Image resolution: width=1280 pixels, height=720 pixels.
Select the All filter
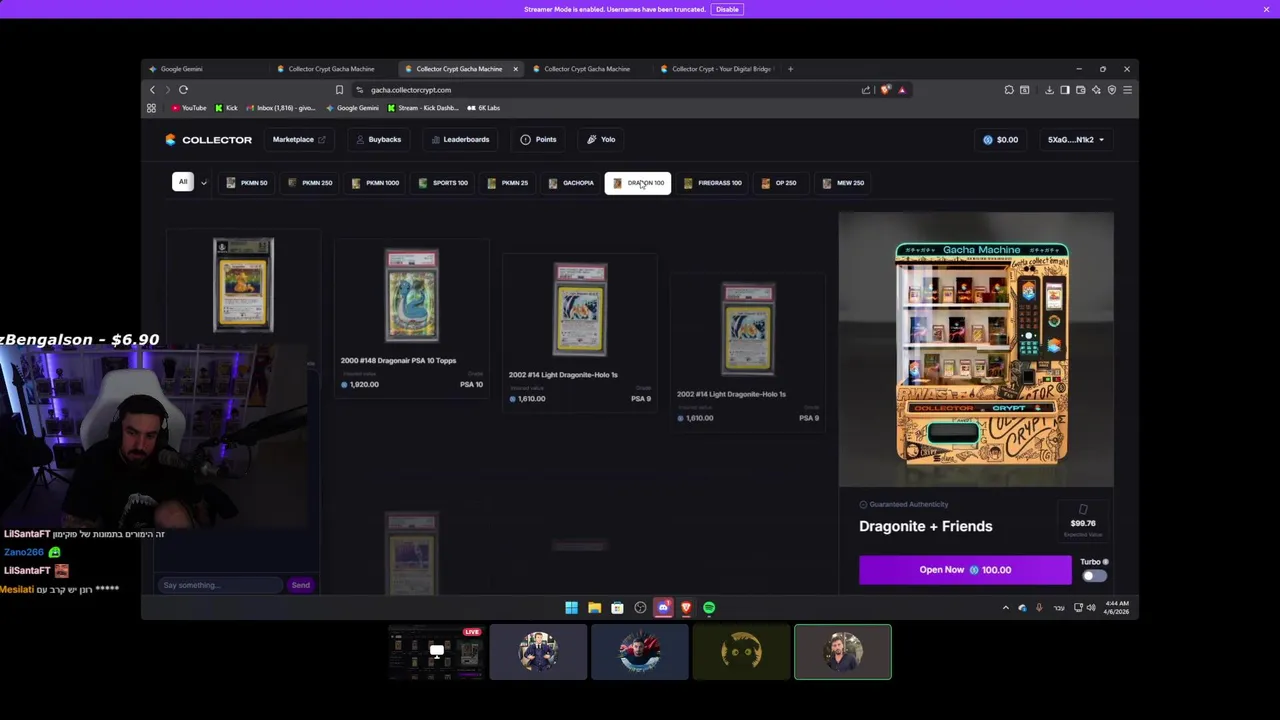tap(183, 182)
